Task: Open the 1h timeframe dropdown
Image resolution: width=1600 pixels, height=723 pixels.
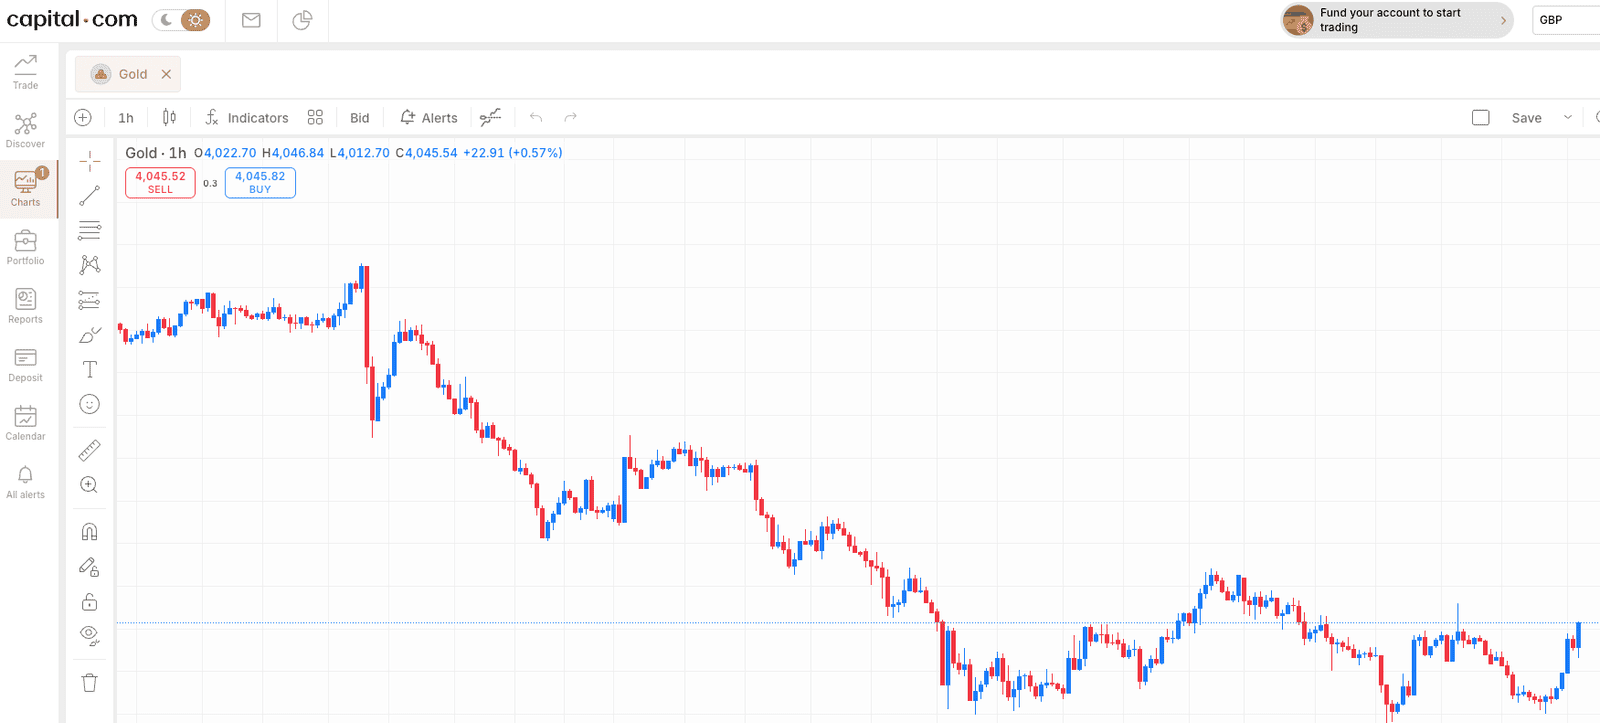Action: pos(126,118)
